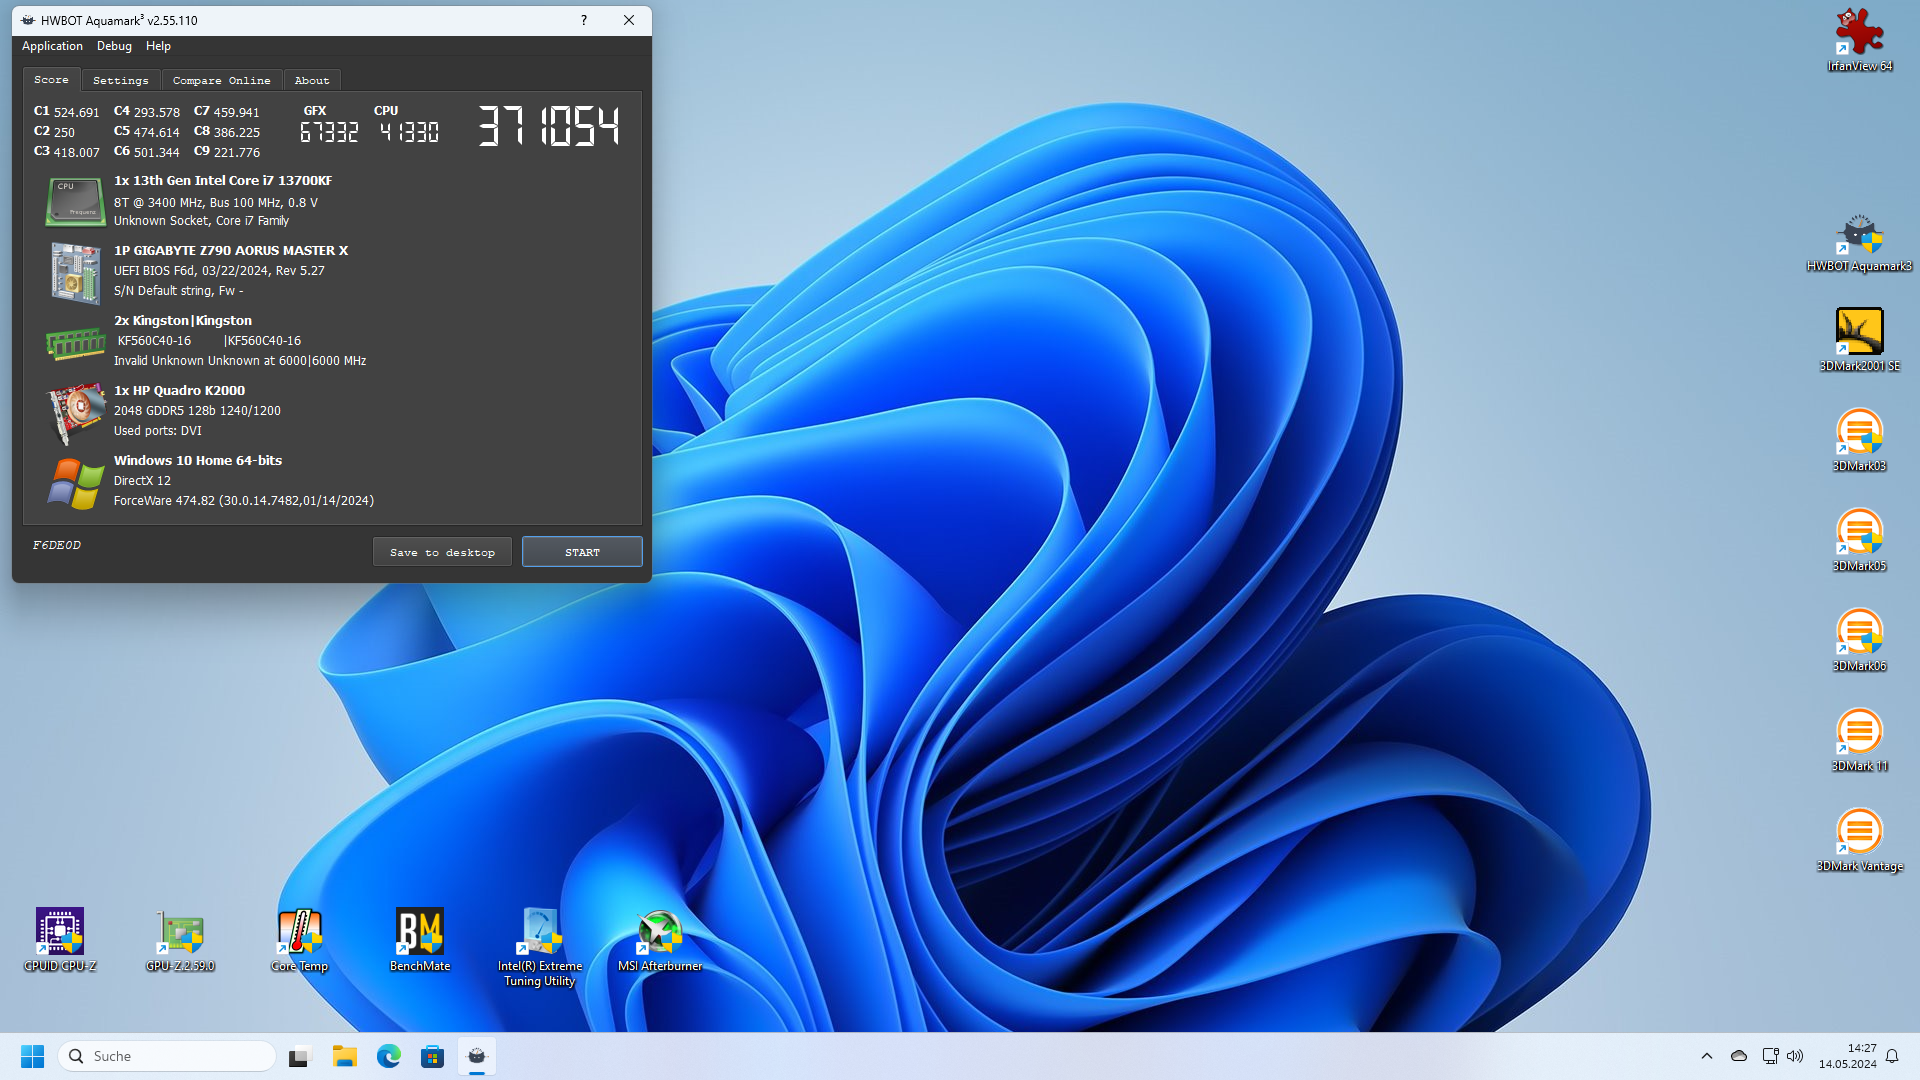Click GIGABYTE Z790 AORUS MASTER X text

point(231,251)
